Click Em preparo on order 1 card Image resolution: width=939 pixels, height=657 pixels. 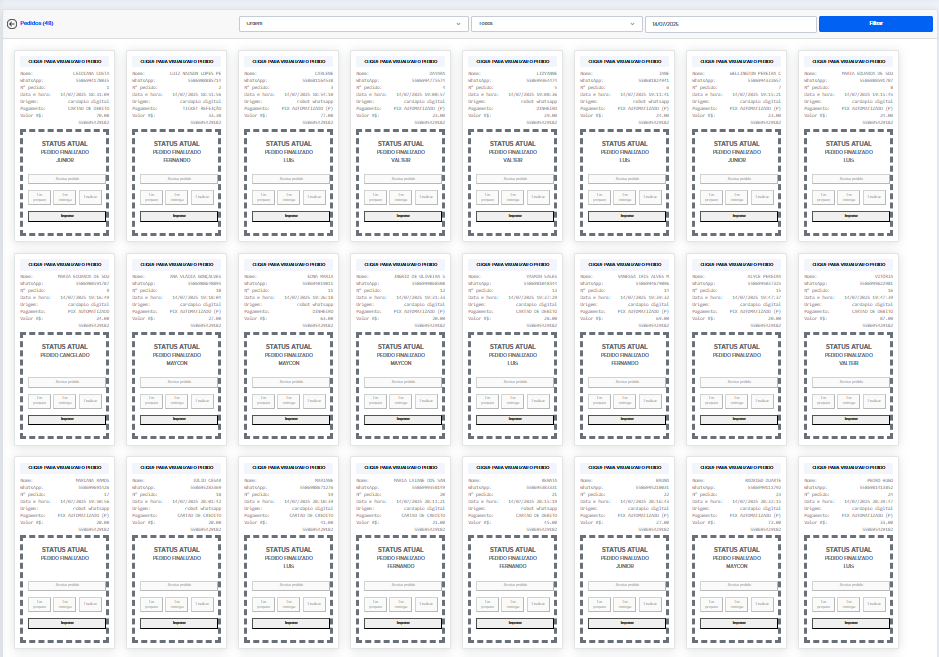point(40,197)
